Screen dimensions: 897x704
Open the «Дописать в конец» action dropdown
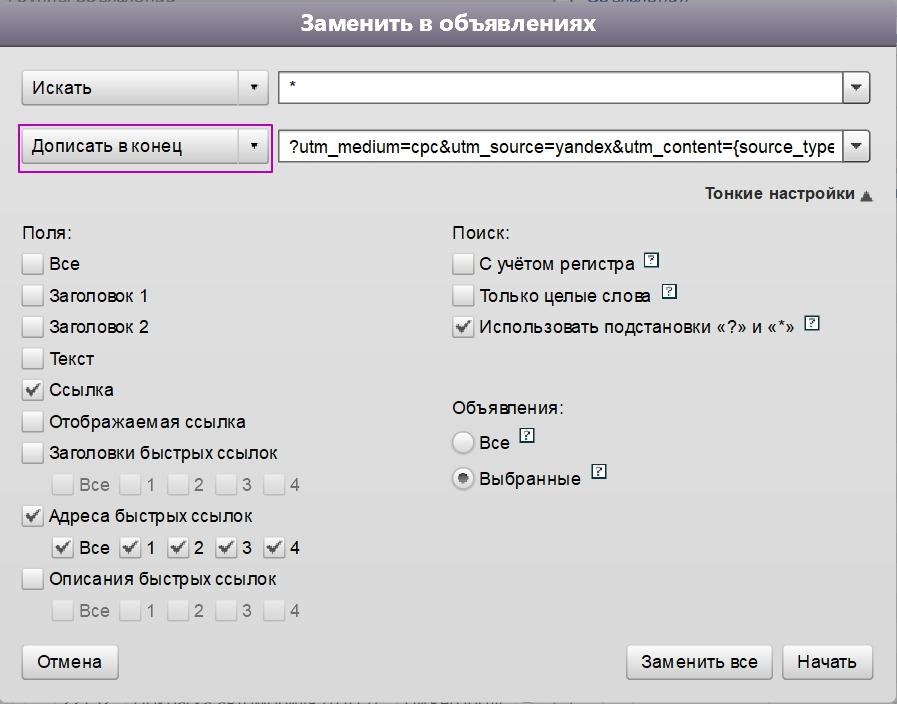pos(254,146)
